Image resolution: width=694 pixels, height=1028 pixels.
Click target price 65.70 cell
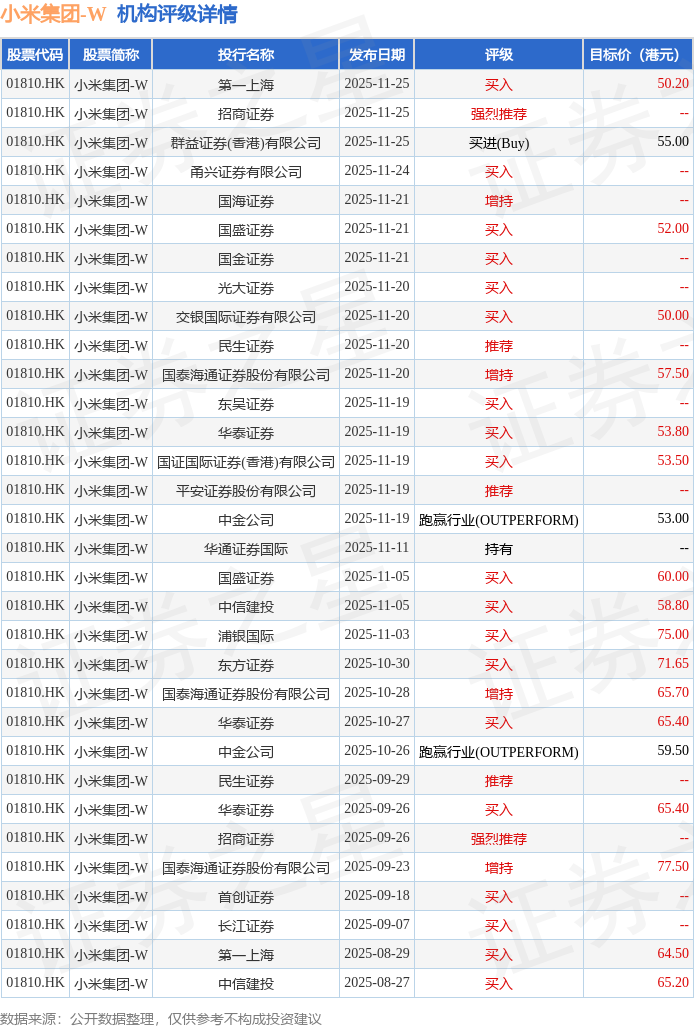pyautogui.click(x=638, y=693)
